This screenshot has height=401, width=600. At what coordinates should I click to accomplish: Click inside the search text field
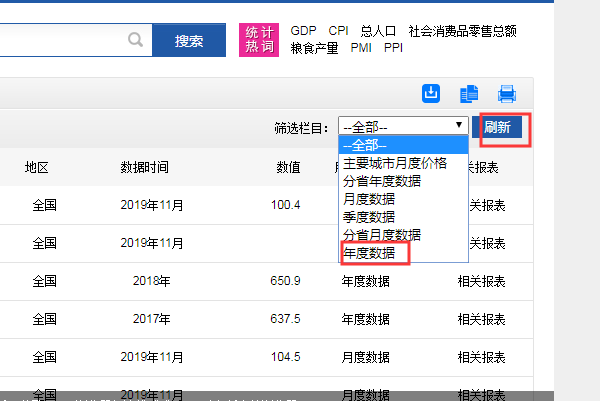[60, 40]
